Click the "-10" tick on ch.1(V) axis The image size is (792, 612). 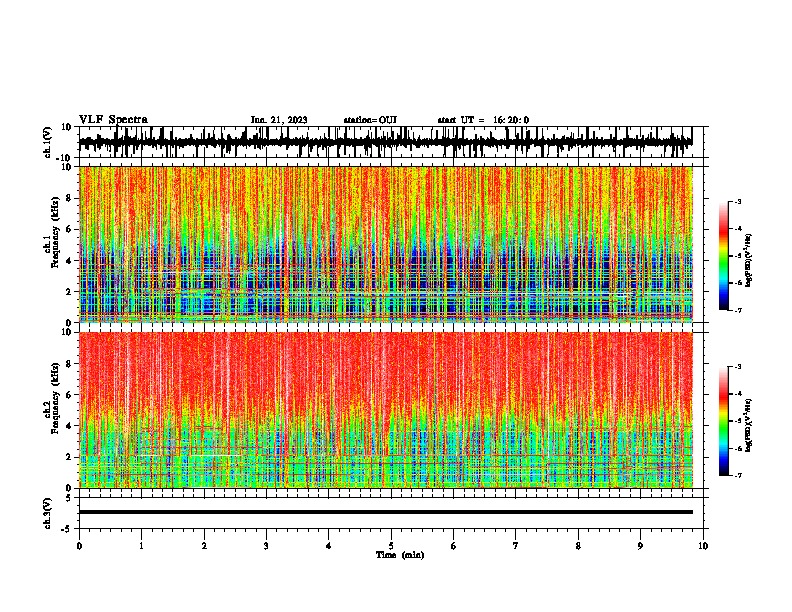point(65,158)
